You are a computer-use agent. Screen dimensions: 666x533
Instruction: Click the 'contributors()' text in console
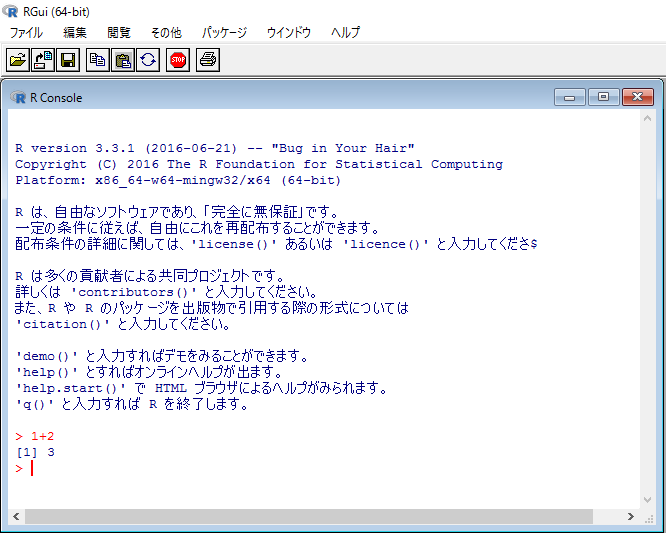coord(133,292)
